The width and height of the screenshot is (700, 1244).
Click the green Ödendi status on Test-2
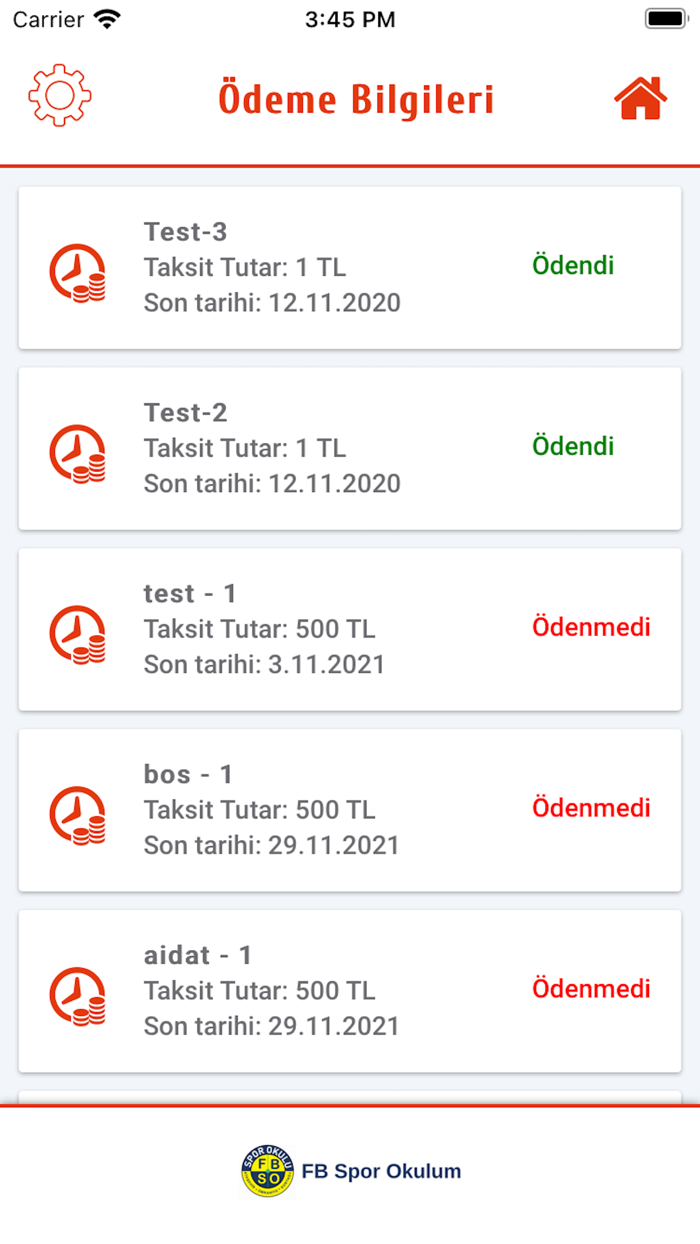click(x=573, y=447)
